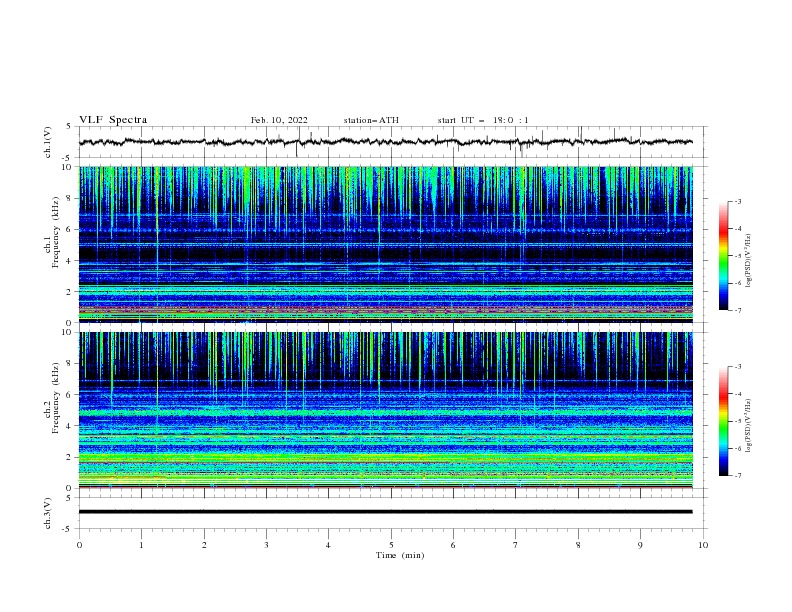This screenshot has height=612, width=792.
Task: Click the ch.1 spectrogram color scale bar
Action: pyautogui.click(x=723, y=256)
